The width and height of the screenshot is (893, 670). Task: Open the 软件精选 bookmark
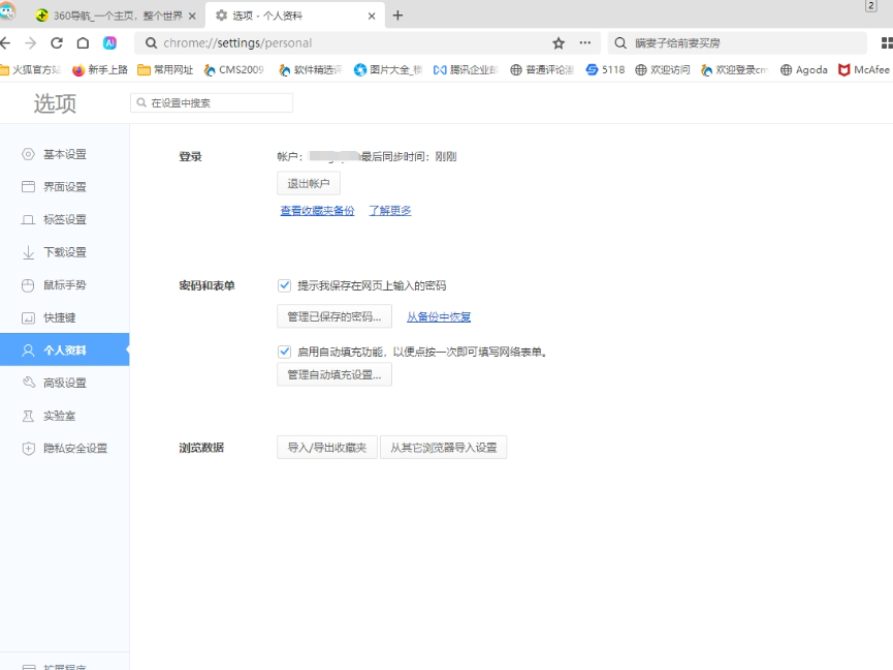tap(310, 70)
